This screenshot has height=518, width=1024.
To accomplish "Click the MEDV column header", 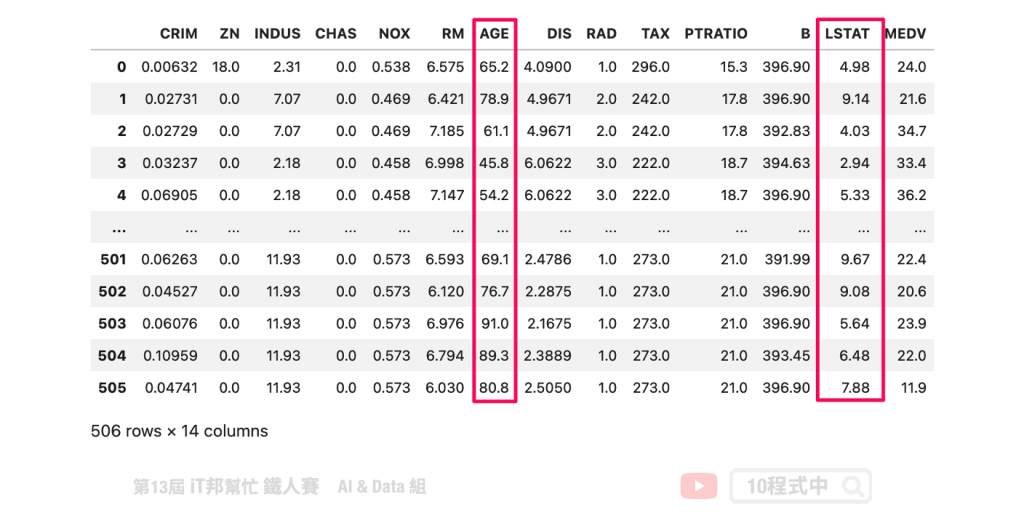I will pyautogui.click(x=905, y=33).
